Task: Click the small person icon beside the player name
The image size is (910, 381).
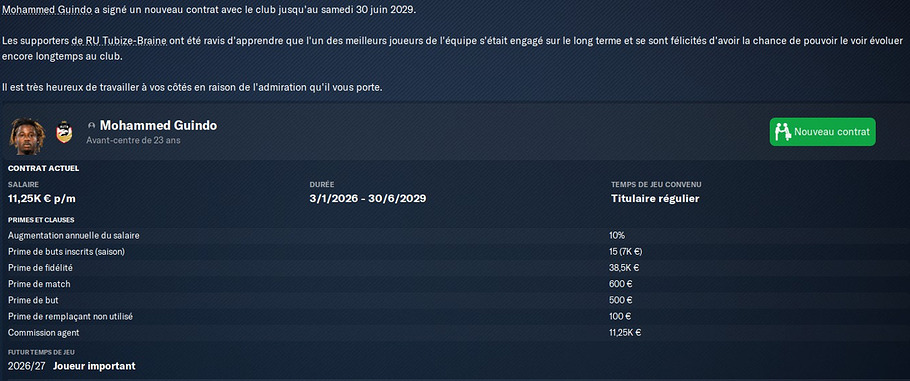Action: pyautogui.click(x=91, y=125)
